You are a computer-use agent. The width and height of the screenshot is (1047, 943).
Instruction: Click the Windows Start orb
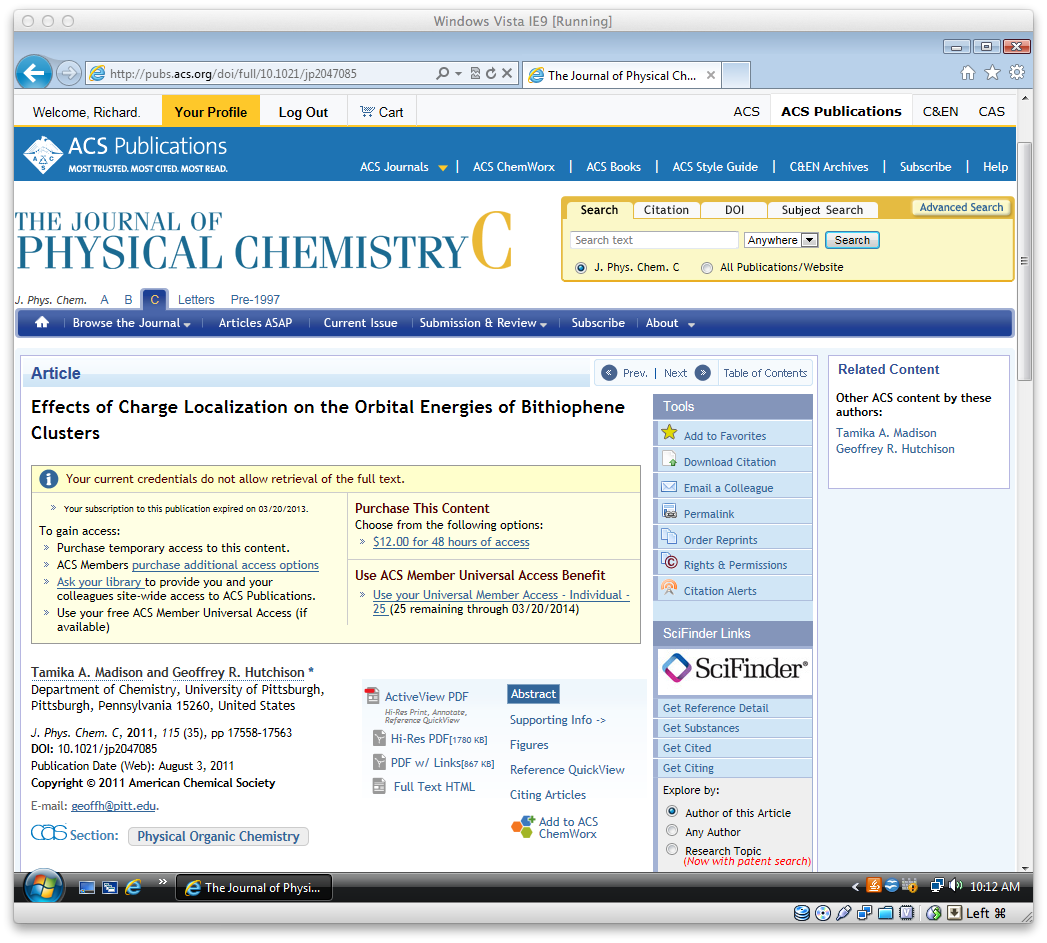click(43, 888)
